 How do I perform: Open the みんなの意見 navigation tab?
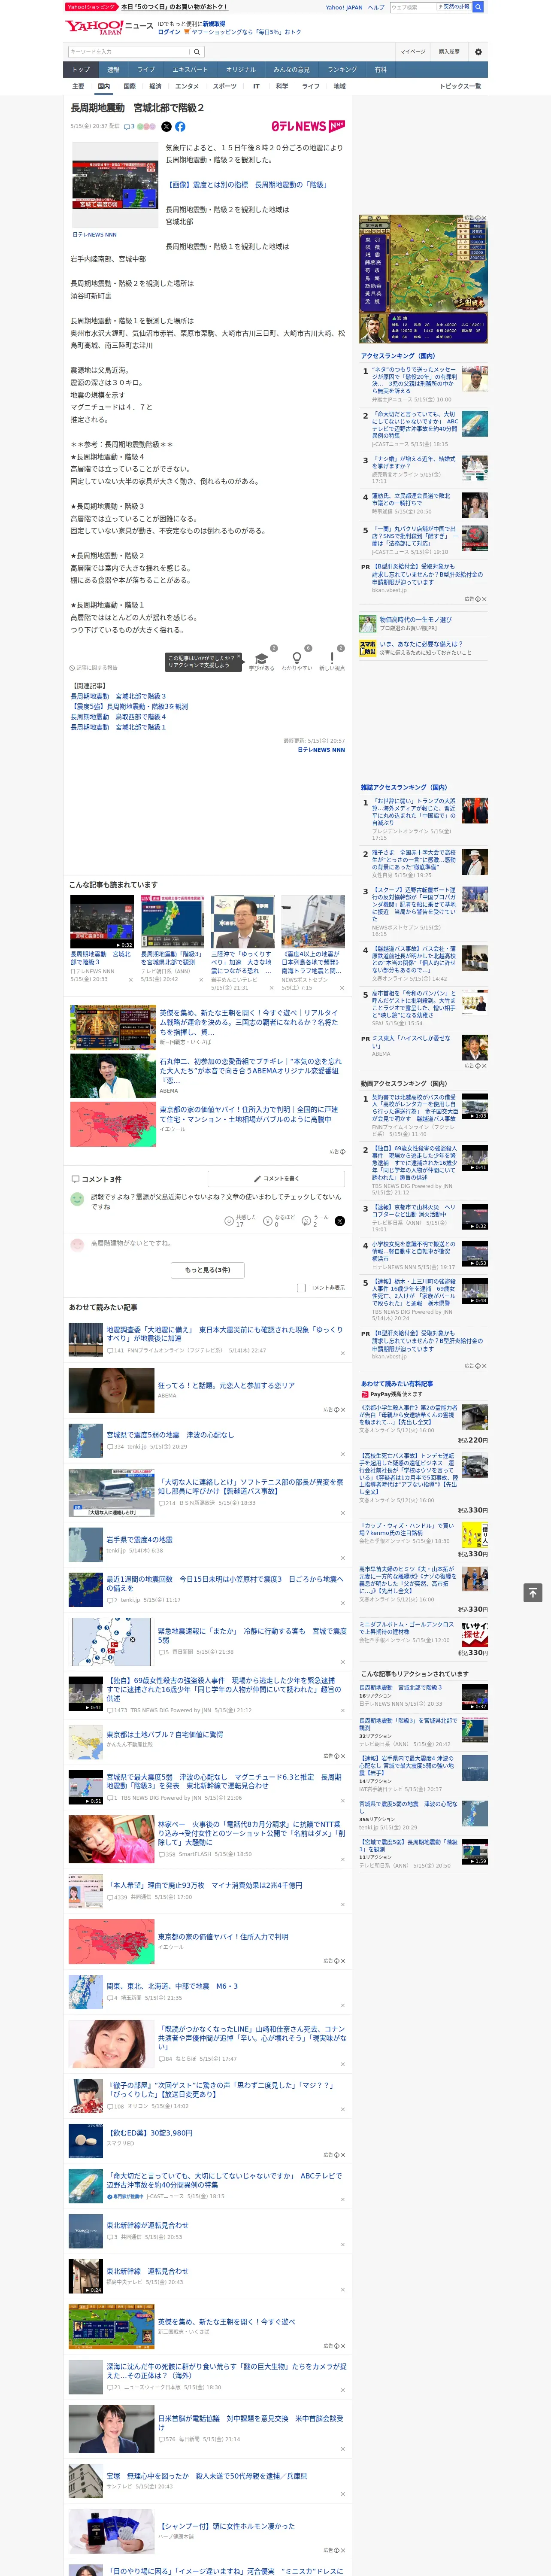[292, 70]
